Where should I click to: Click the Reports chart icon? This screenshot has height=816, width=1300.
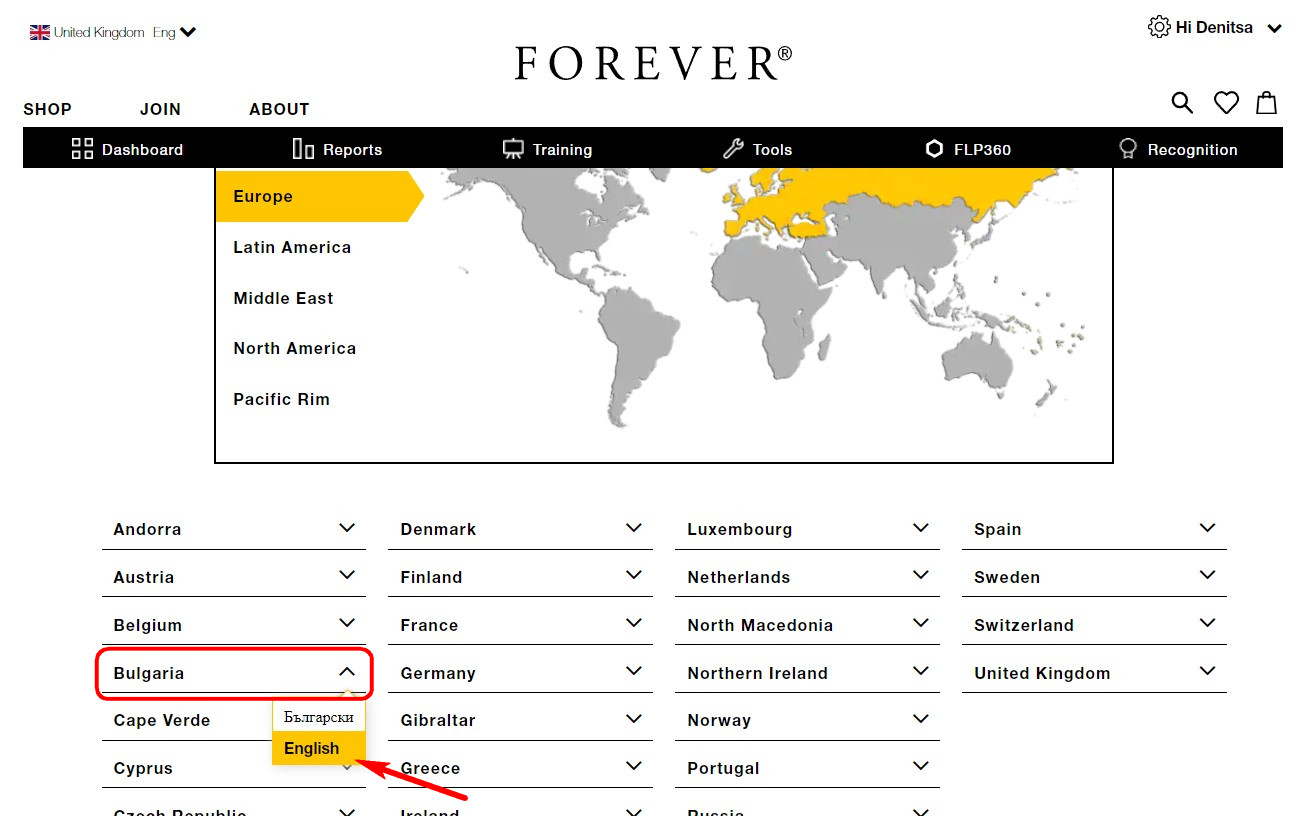(303, 149)
